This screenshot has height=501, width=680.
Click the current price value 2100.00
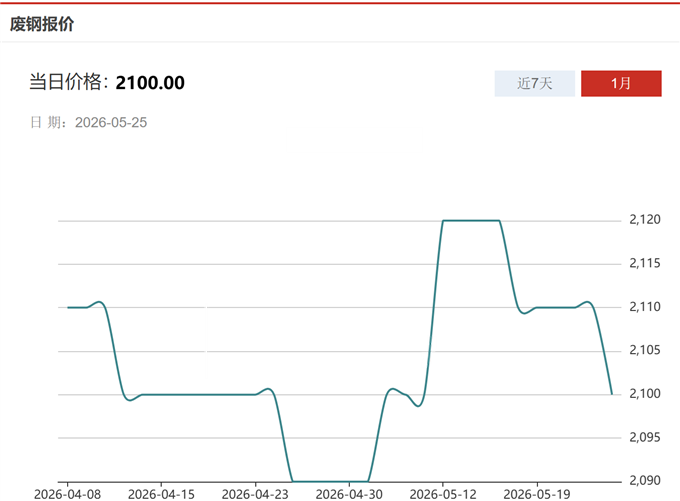150,83
